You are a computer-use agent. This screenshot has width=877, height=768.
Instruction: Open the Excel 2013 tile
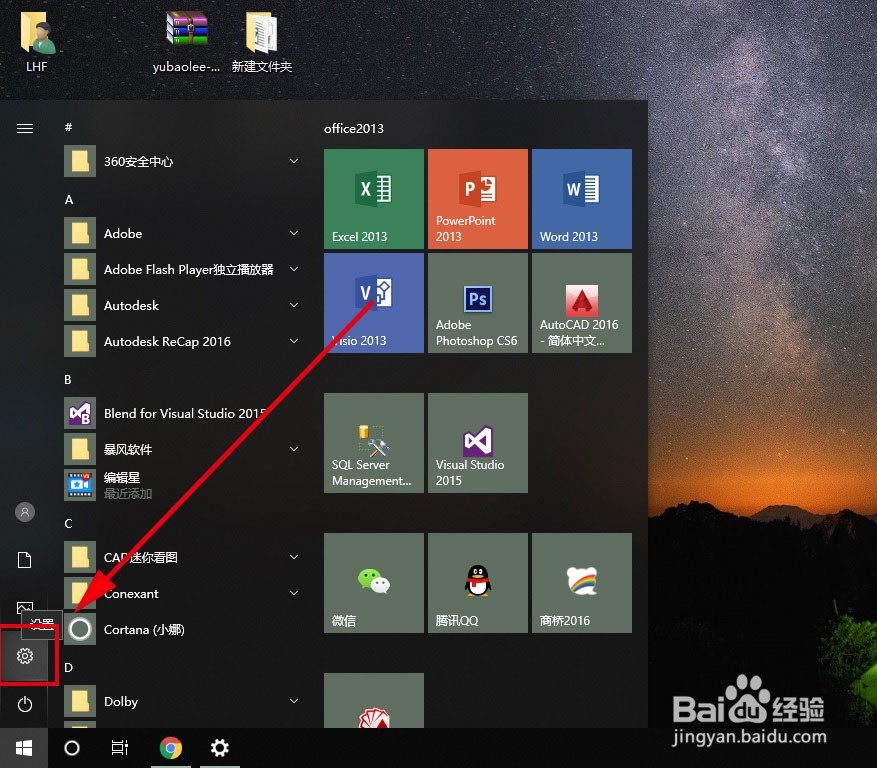click(373, 198)
